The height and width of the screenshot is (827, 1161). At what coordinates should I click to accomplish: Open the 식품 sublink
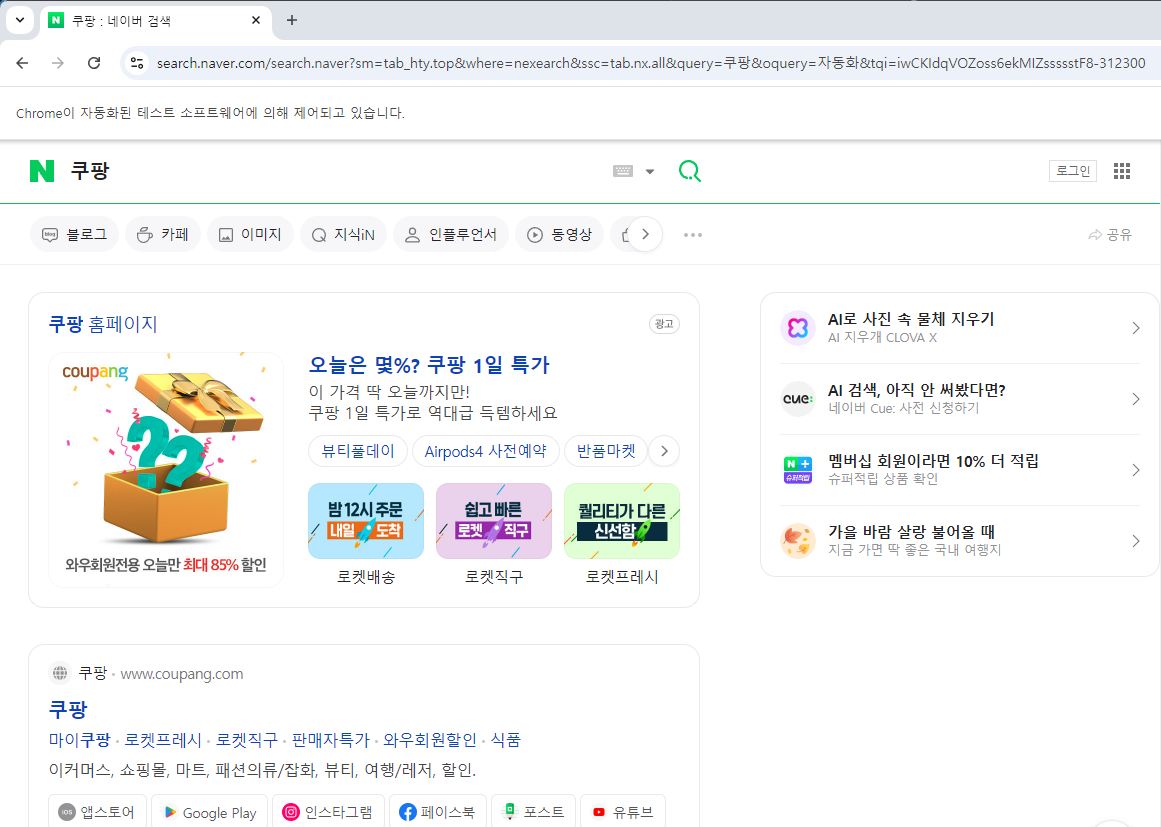coord(506,740)
